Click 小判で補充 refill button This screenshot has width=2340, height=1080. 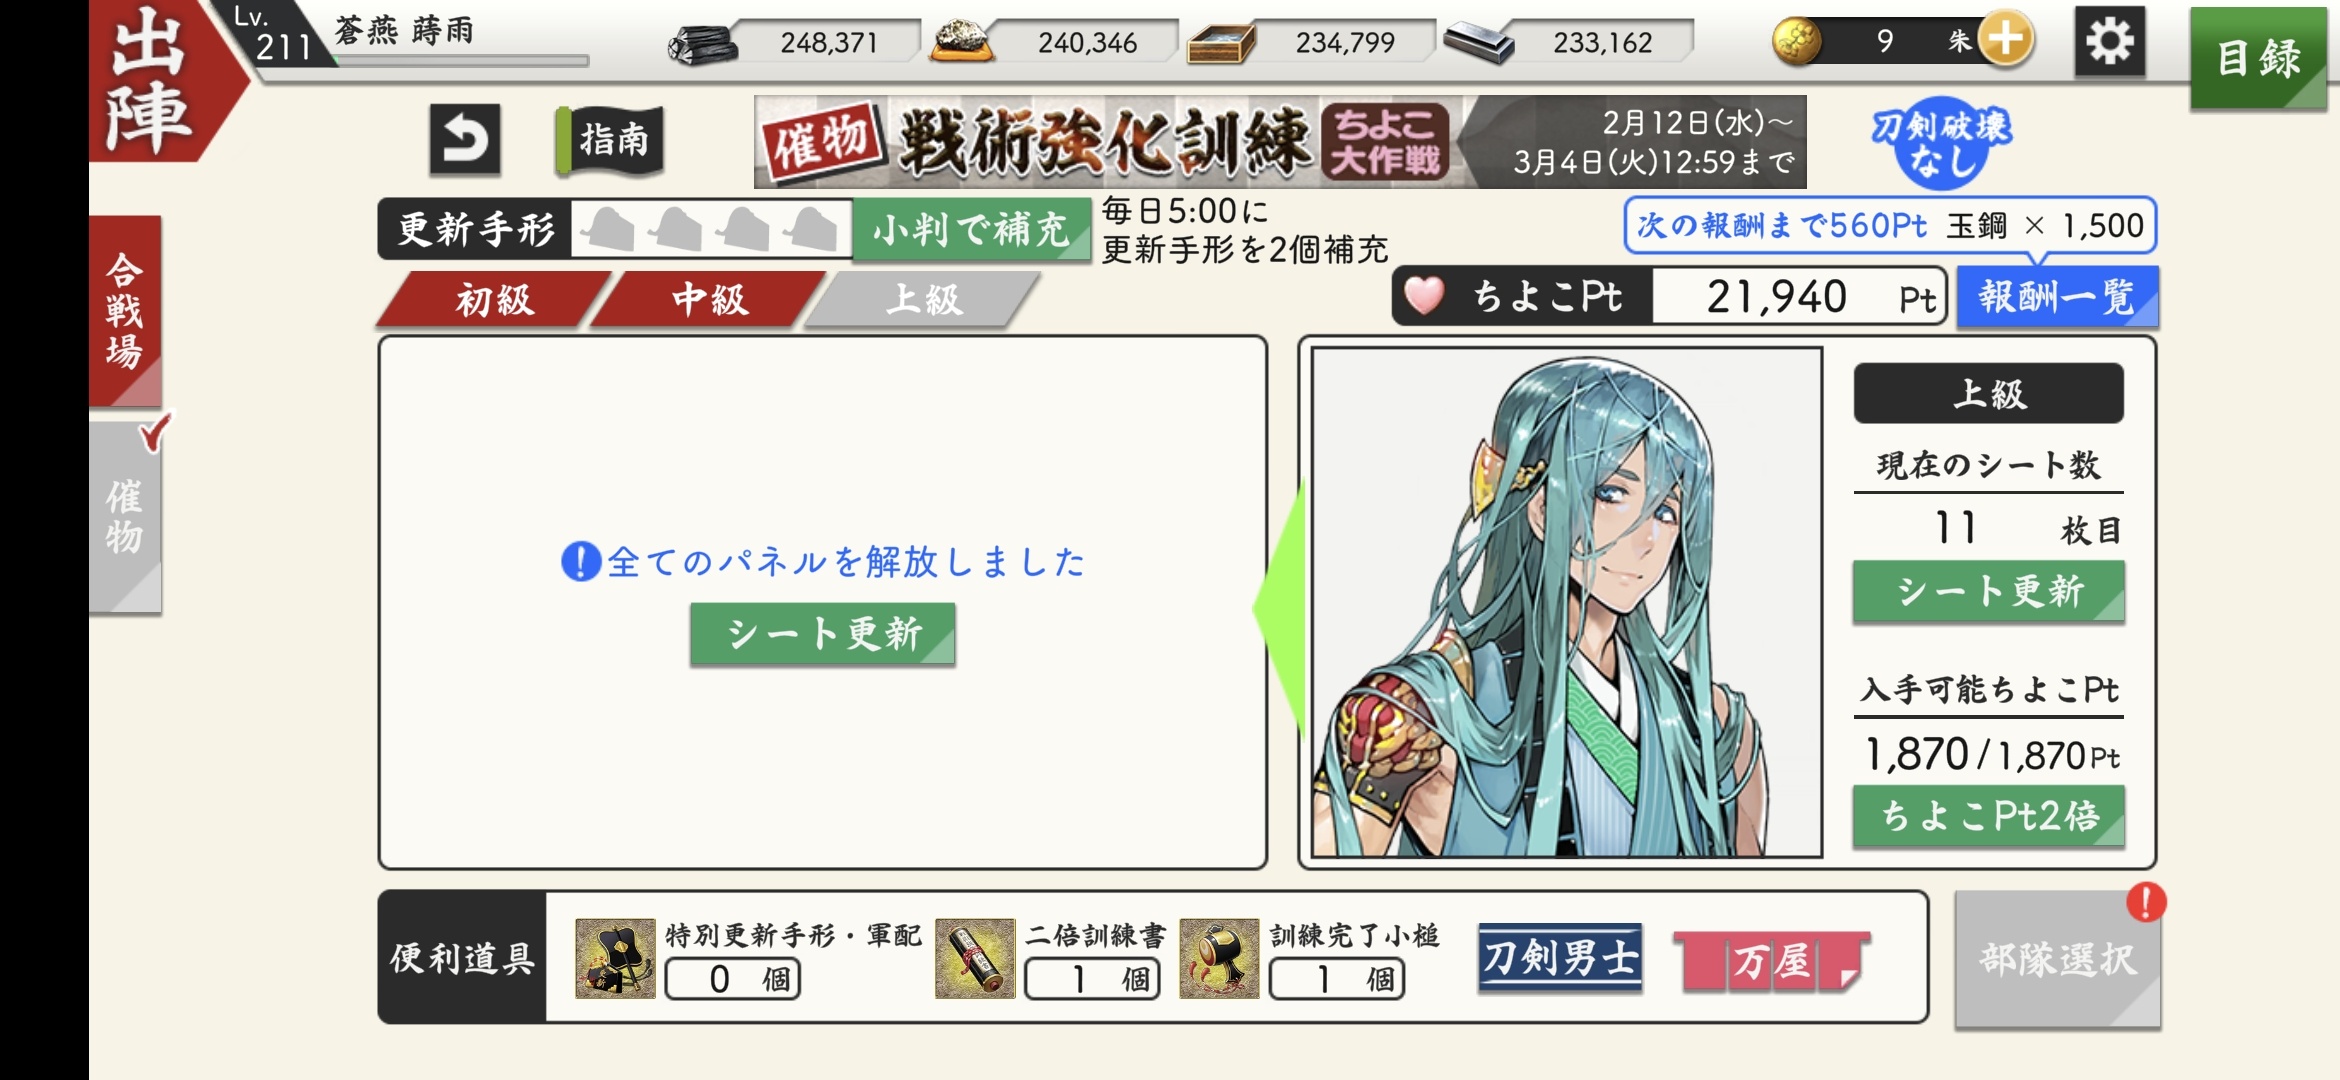pyautogui.click(x=971, y=230)
